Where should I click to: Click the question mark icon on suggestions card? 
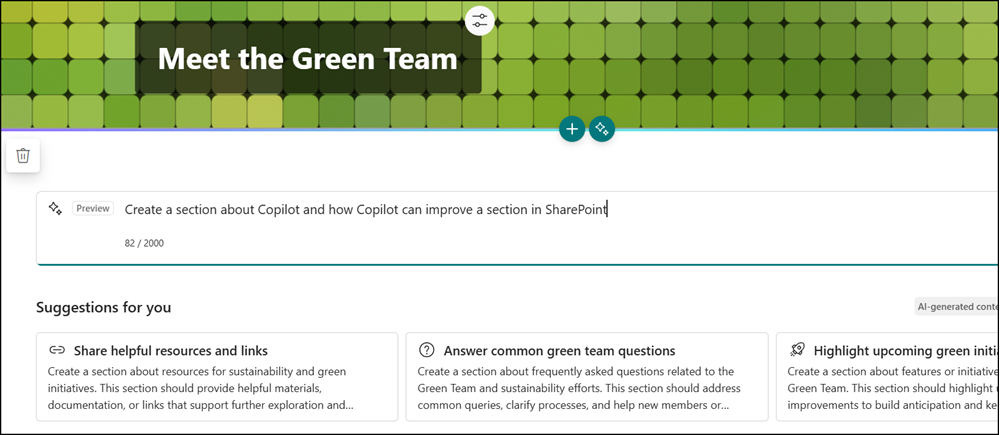click(x=427, y=350)
